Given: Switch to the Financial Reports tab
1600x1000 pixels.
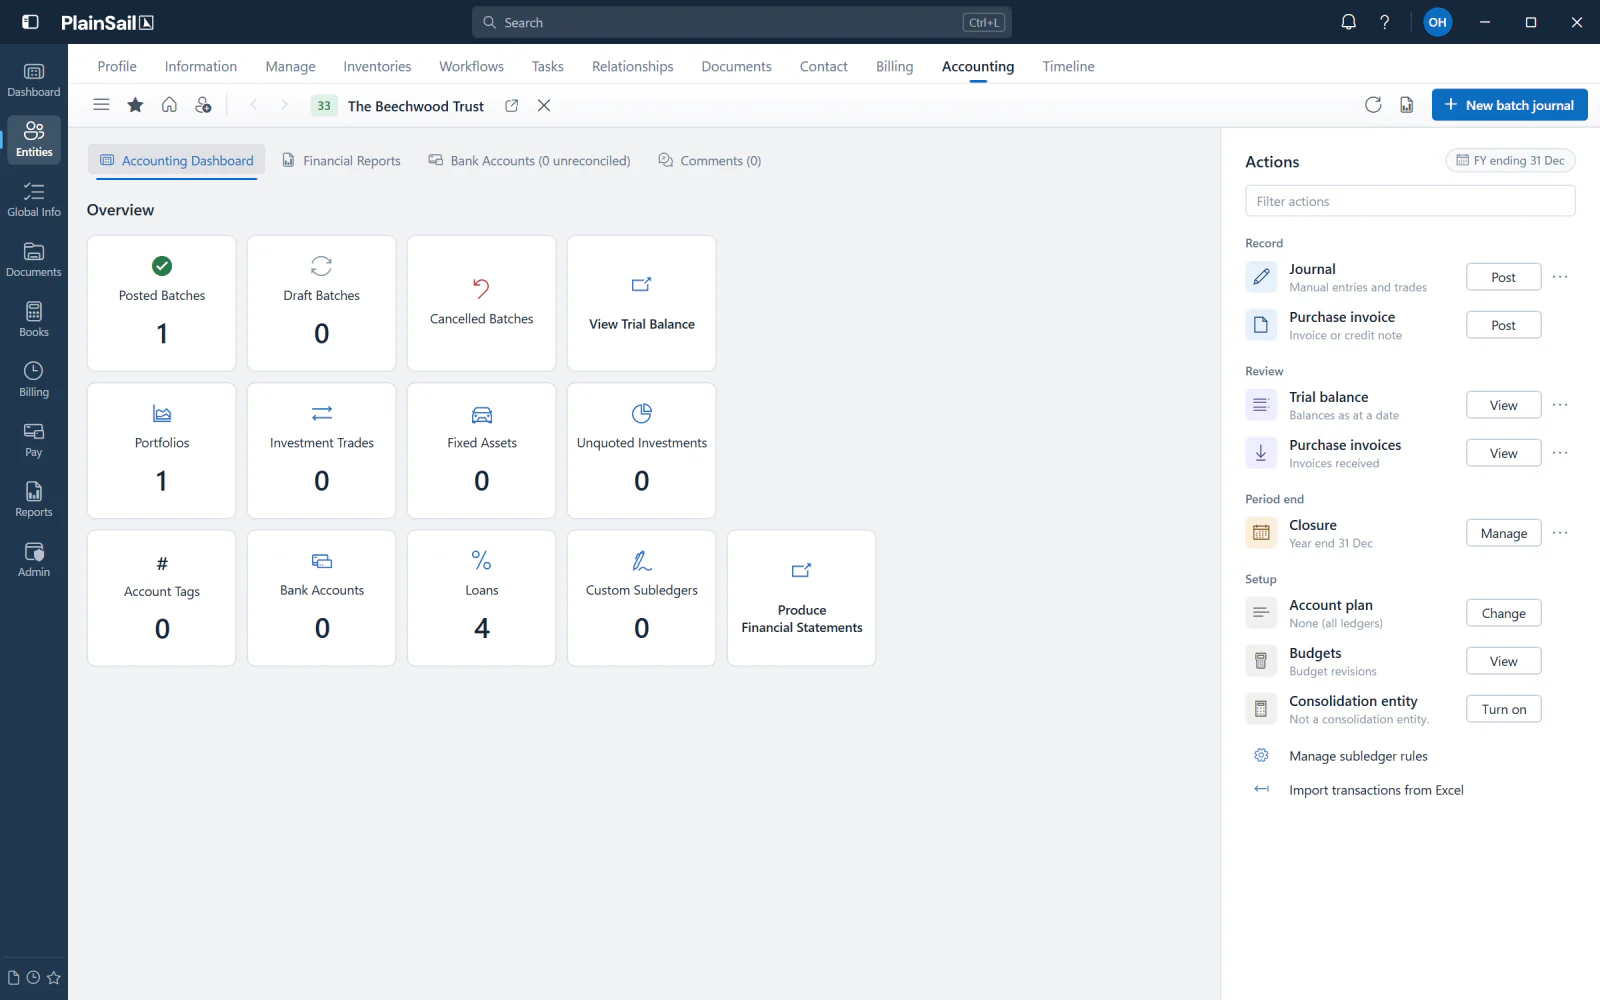Looking at the screenshot, I should 341,160.
